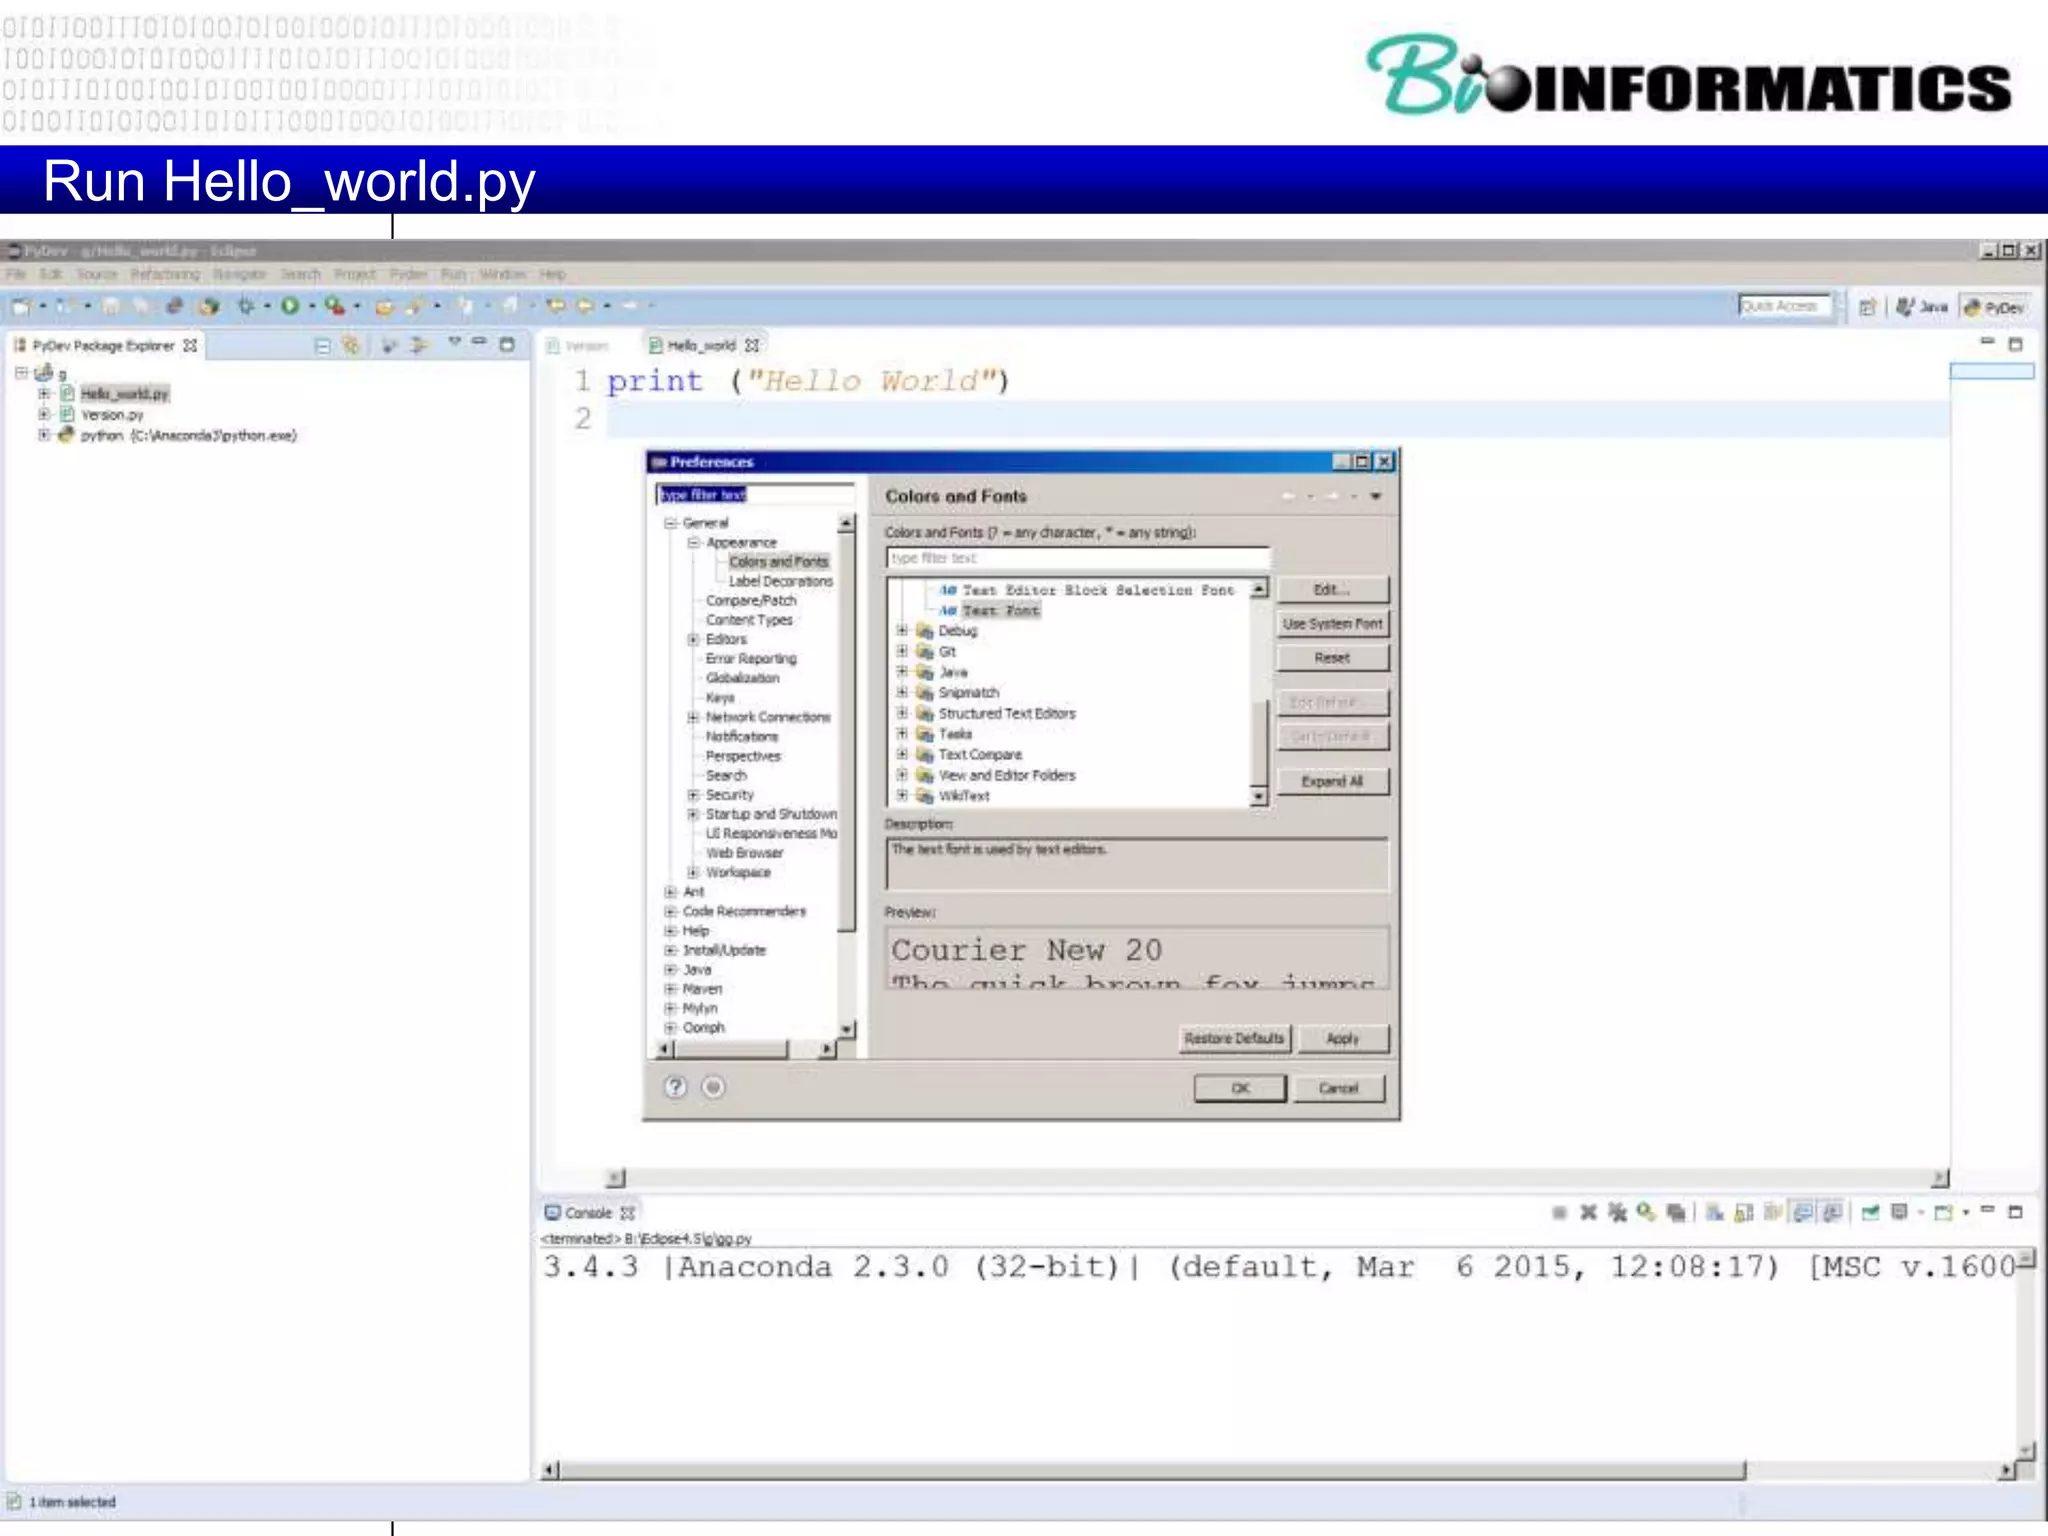The image size is (2048, 1536).
Task: Switch to the Hello_world editor tab
Action: [703, 345]
